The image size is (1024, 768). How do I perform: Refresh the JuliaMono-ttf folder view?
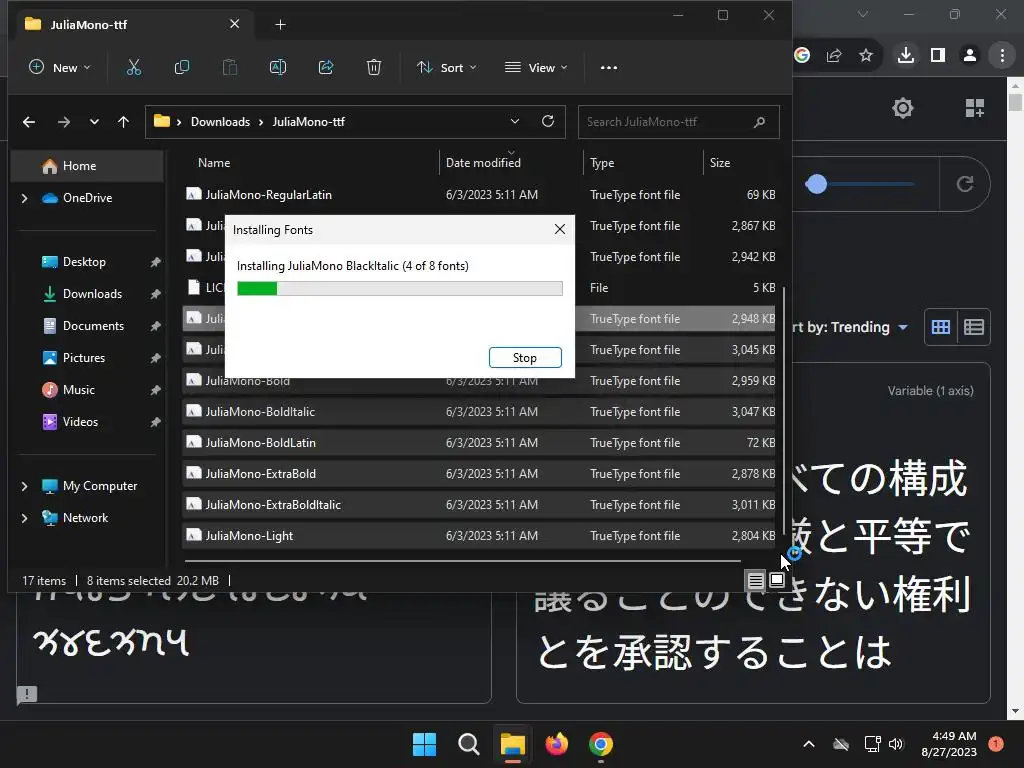coord(548,121)
